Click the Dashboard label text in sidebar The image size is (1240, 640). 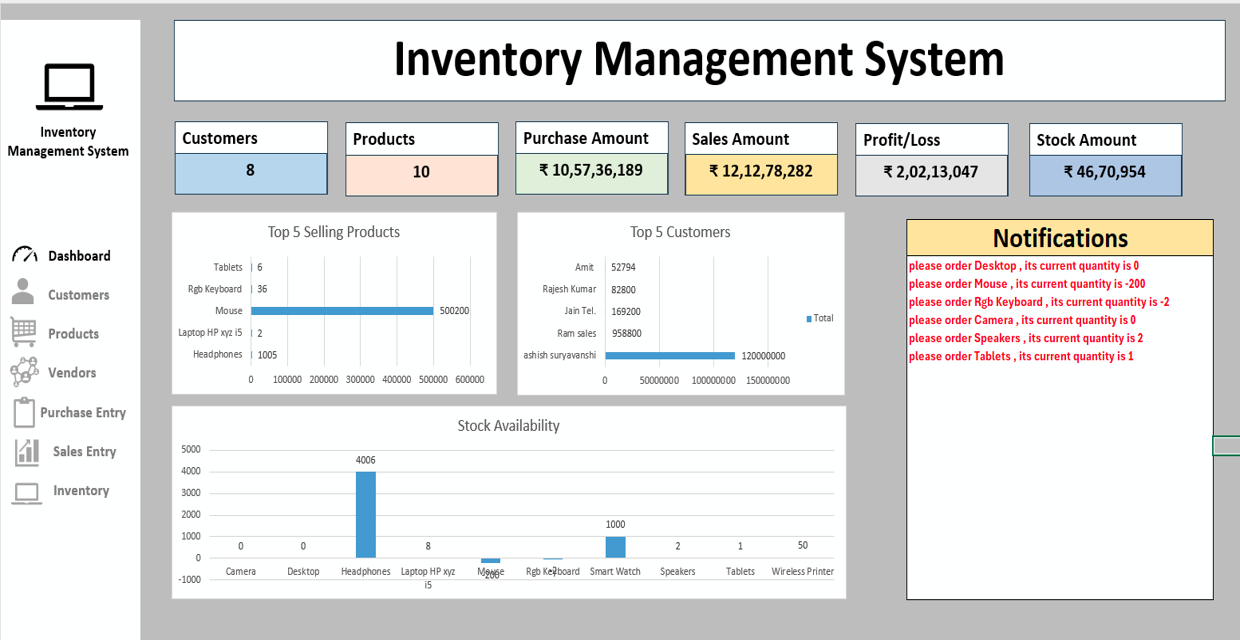coord(80,255)
